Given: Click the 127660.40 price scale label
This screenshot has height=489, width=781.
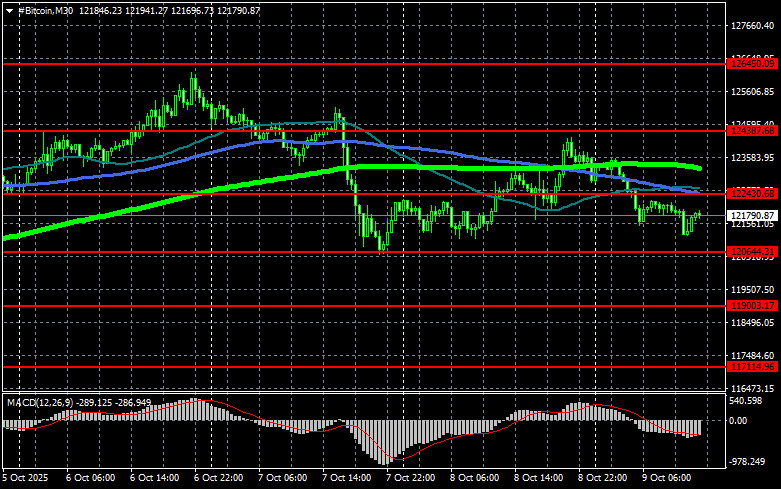Looking at the screenshot, I should coord(752,26).
